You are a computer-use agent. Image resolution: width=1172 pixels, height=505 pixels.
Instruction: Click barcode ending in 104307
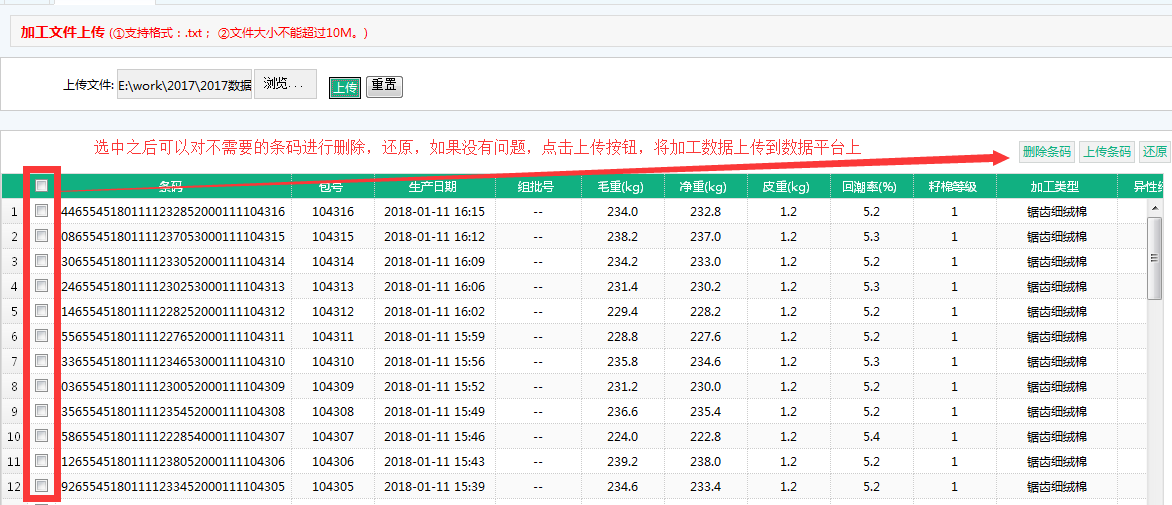pos(173,437)
